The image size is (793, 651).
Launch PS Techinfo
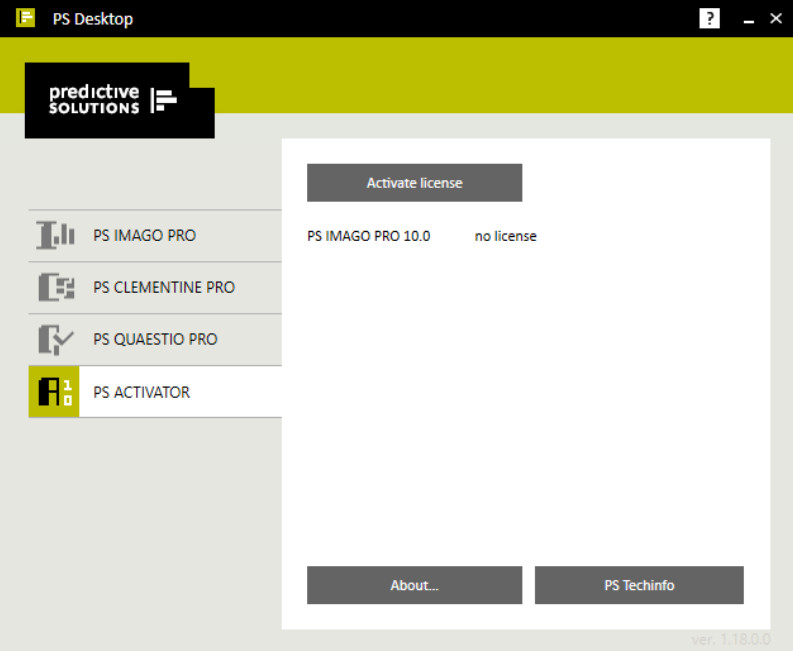[639, 585]
